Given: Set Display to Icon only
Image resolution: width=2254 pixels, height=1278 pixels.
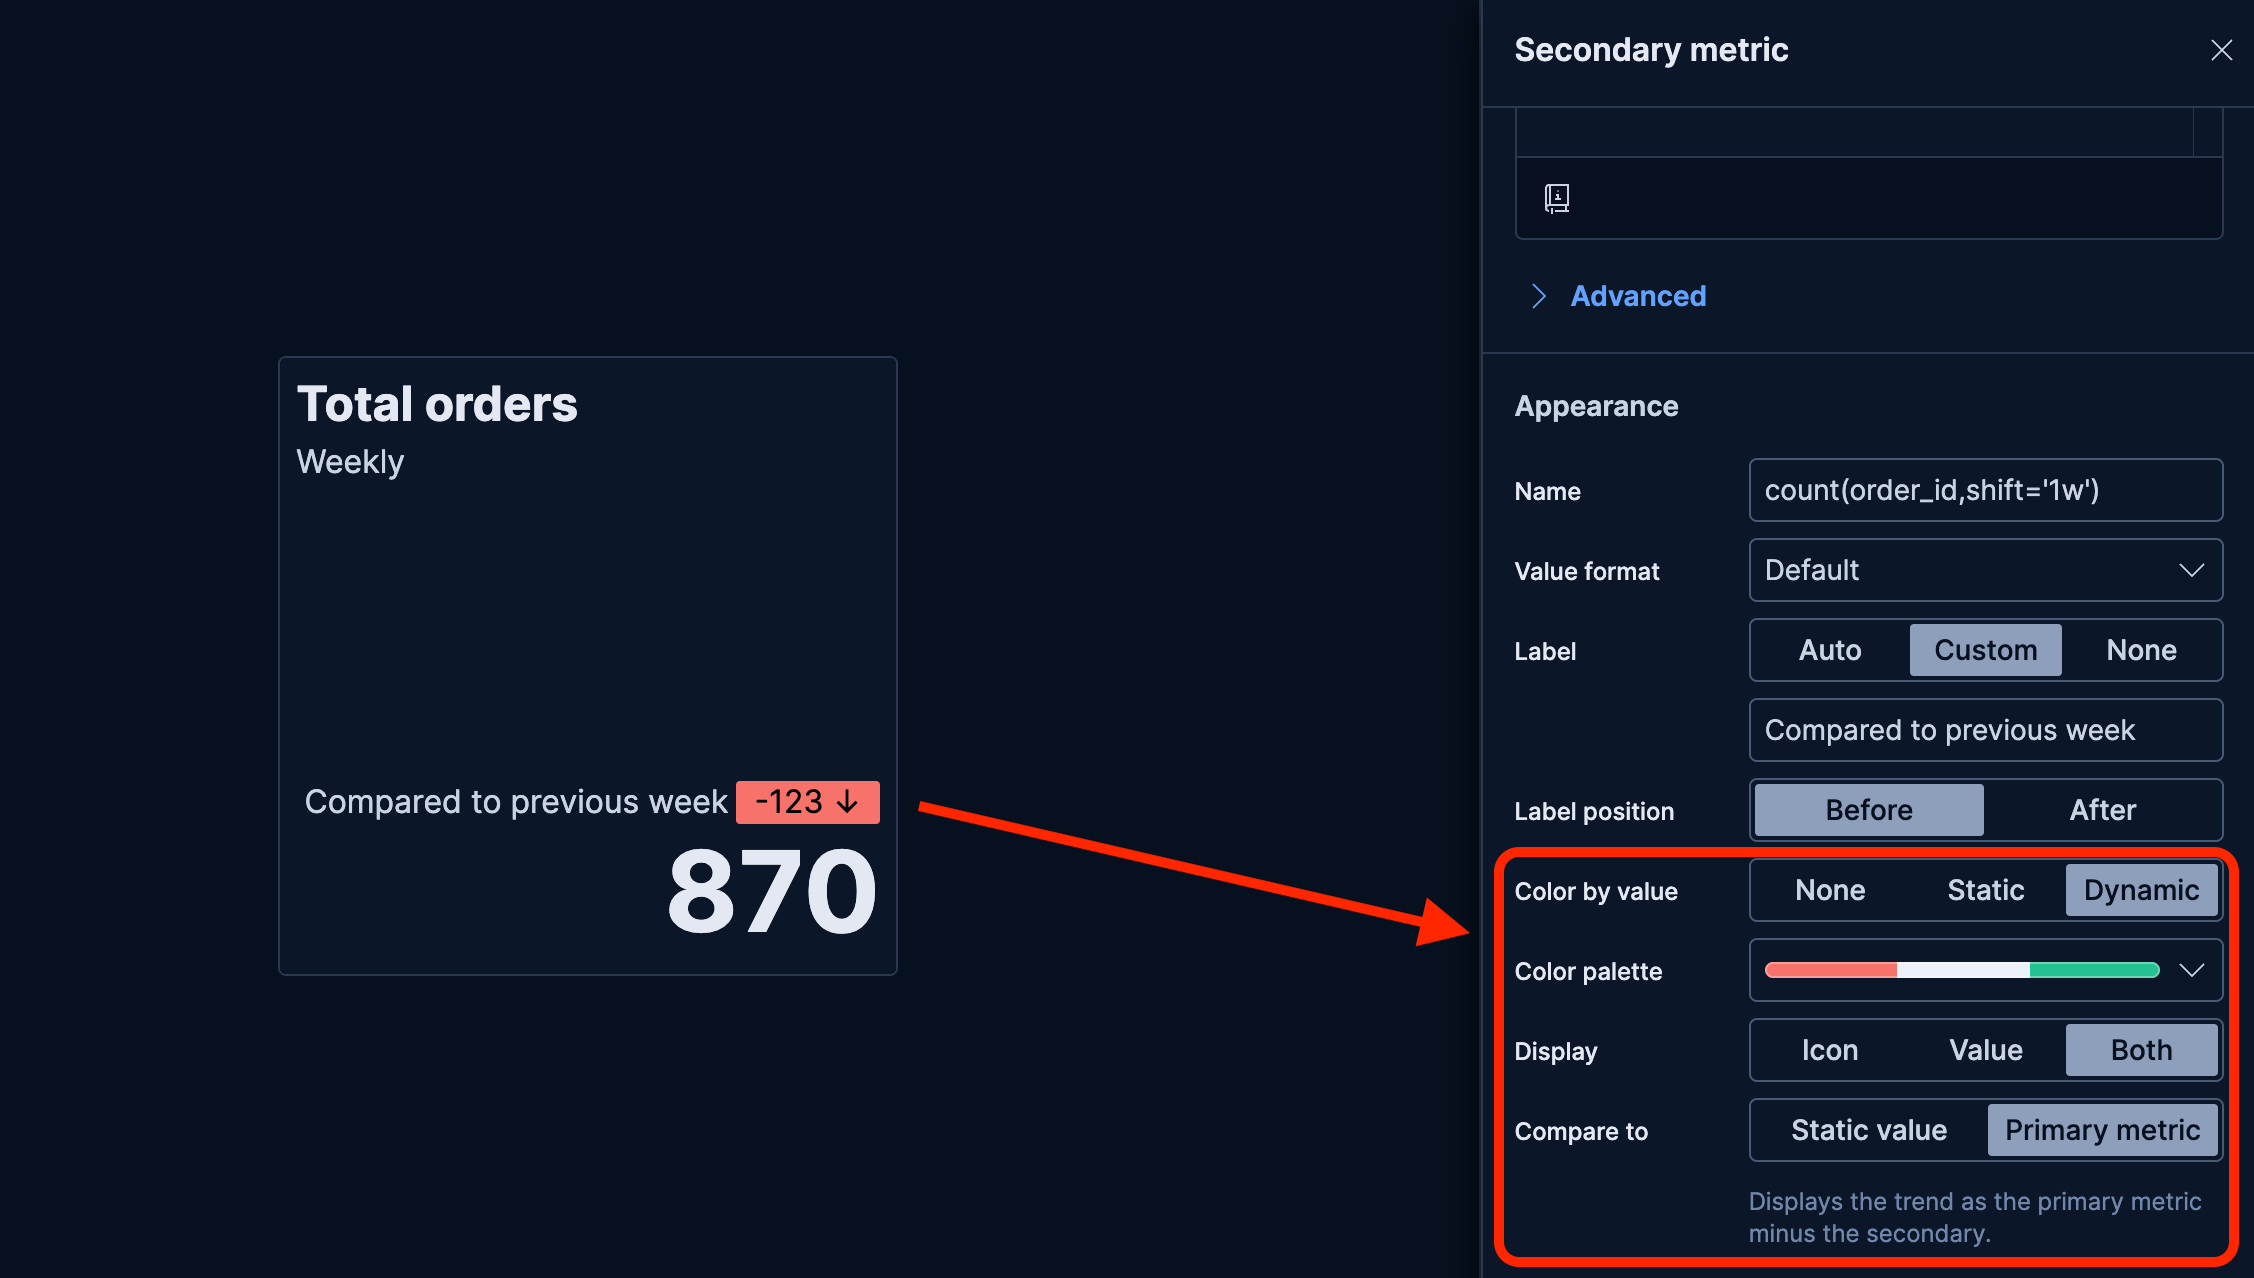Looking at the screenshot, I should point(1830,1050).
